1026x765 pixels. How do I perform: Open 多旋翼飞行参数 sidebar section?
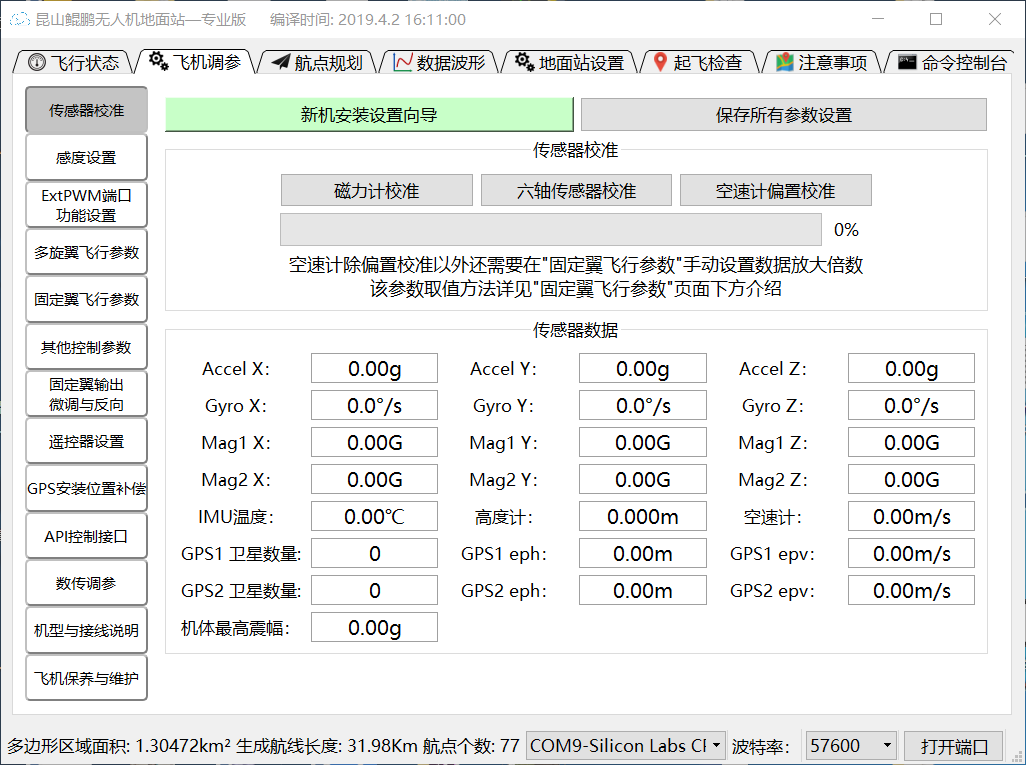[x=86, y=252]
